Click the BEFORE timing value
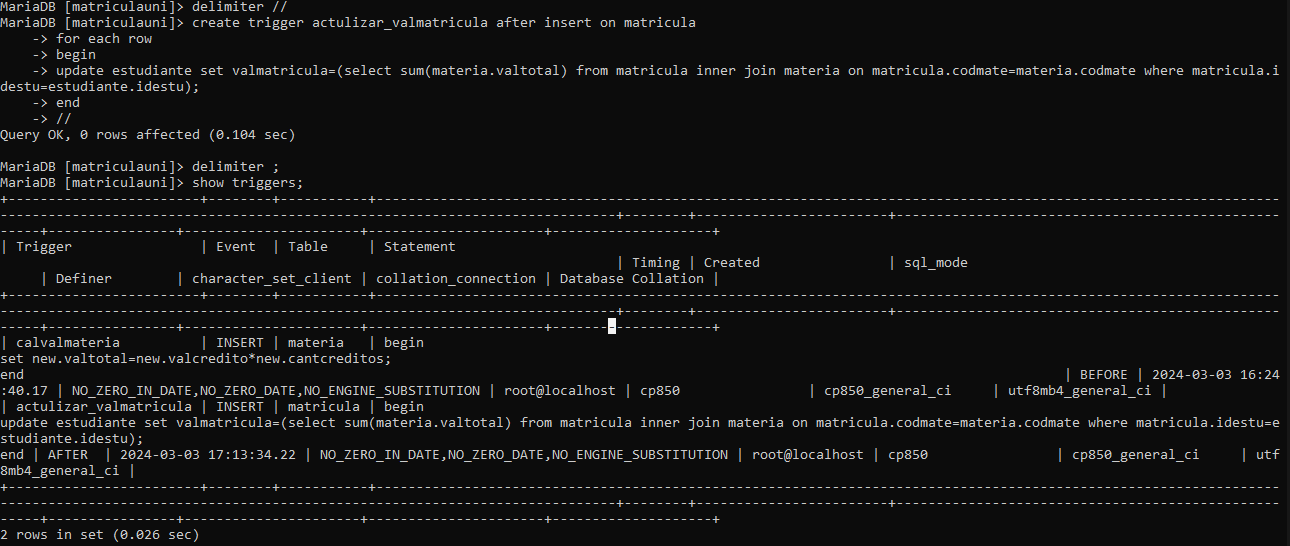 click(x=1103, y=375)
